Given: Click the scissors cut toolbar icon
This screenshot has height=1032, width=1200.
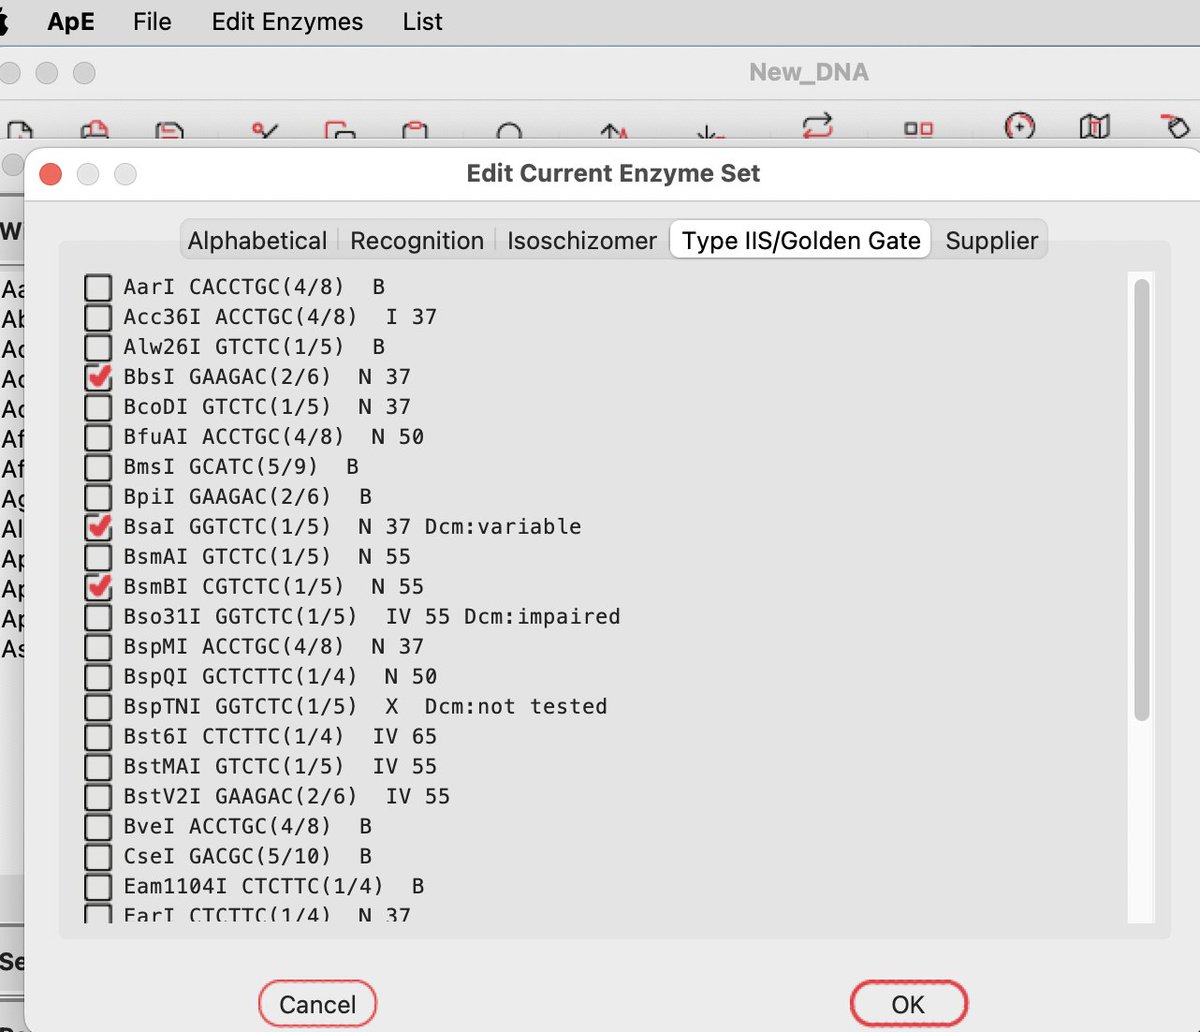Looking at the screenshot, I should pos(264,129).
